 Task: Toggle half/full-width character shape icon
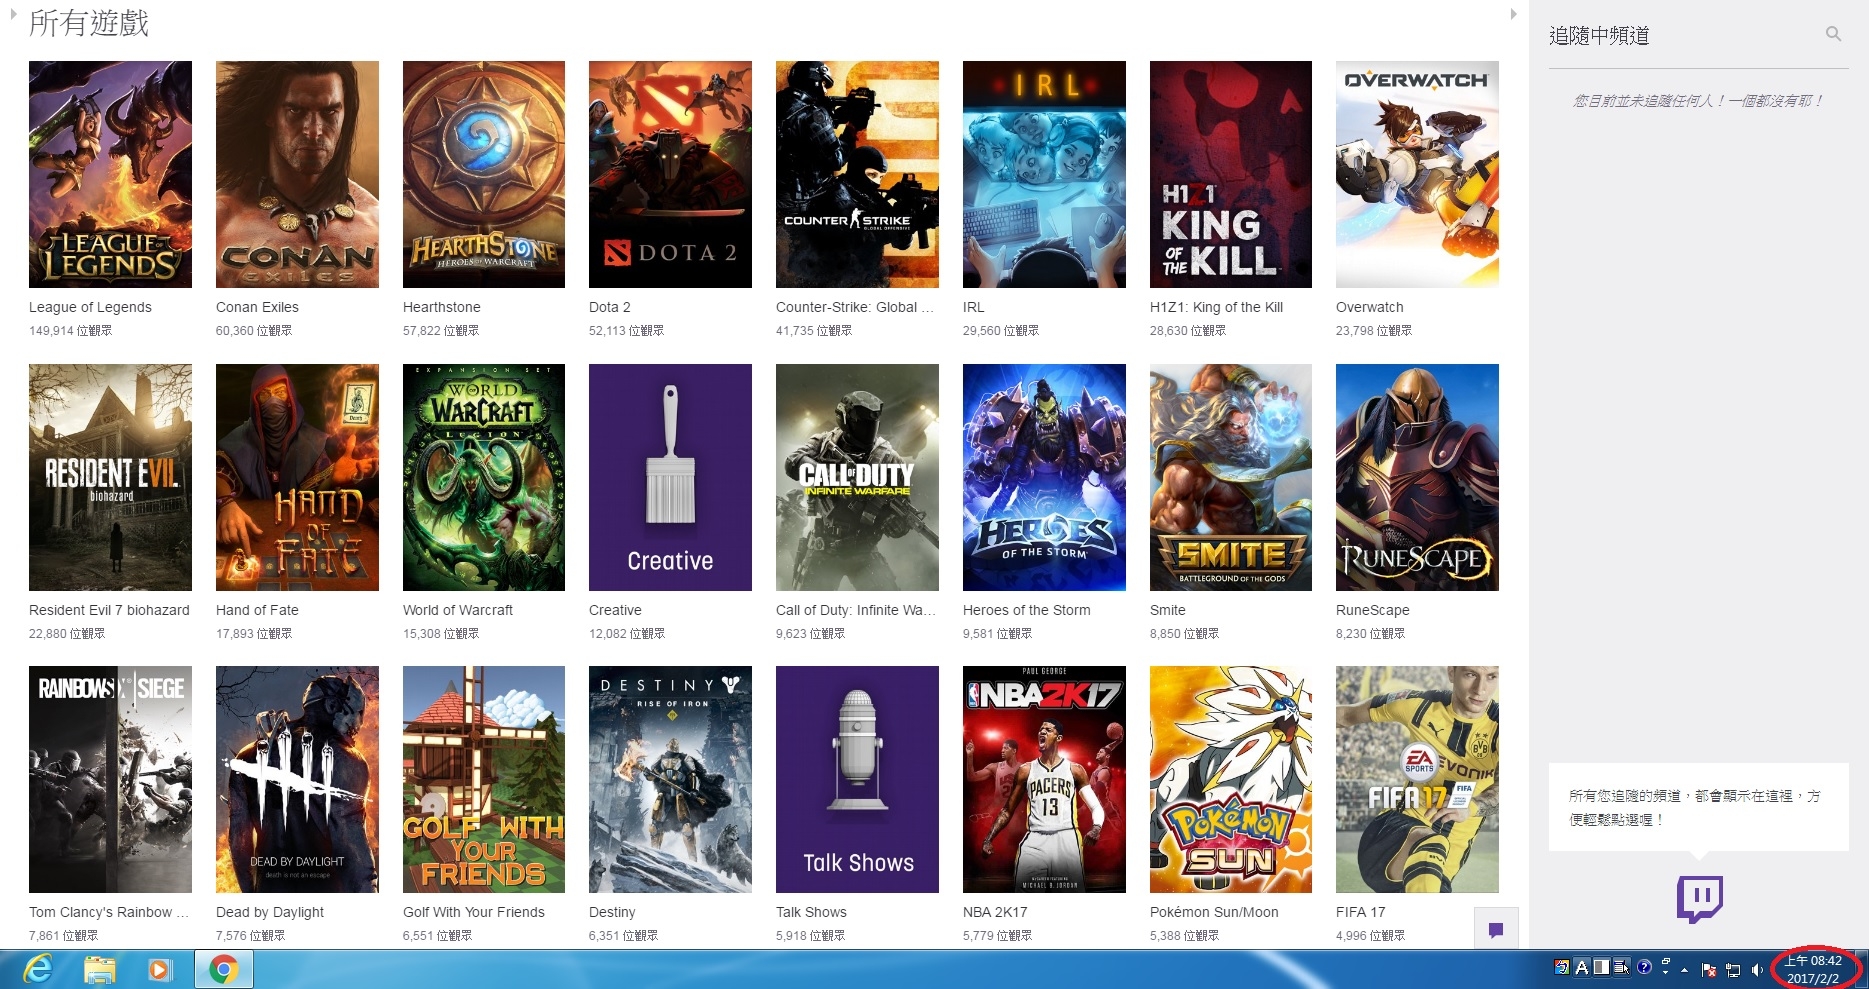(1602, 967)
